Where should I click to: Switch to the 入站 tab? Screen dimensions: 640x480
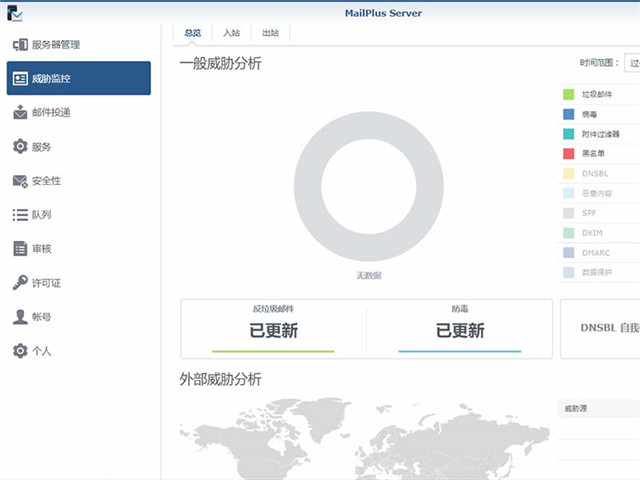pos(231,33)
